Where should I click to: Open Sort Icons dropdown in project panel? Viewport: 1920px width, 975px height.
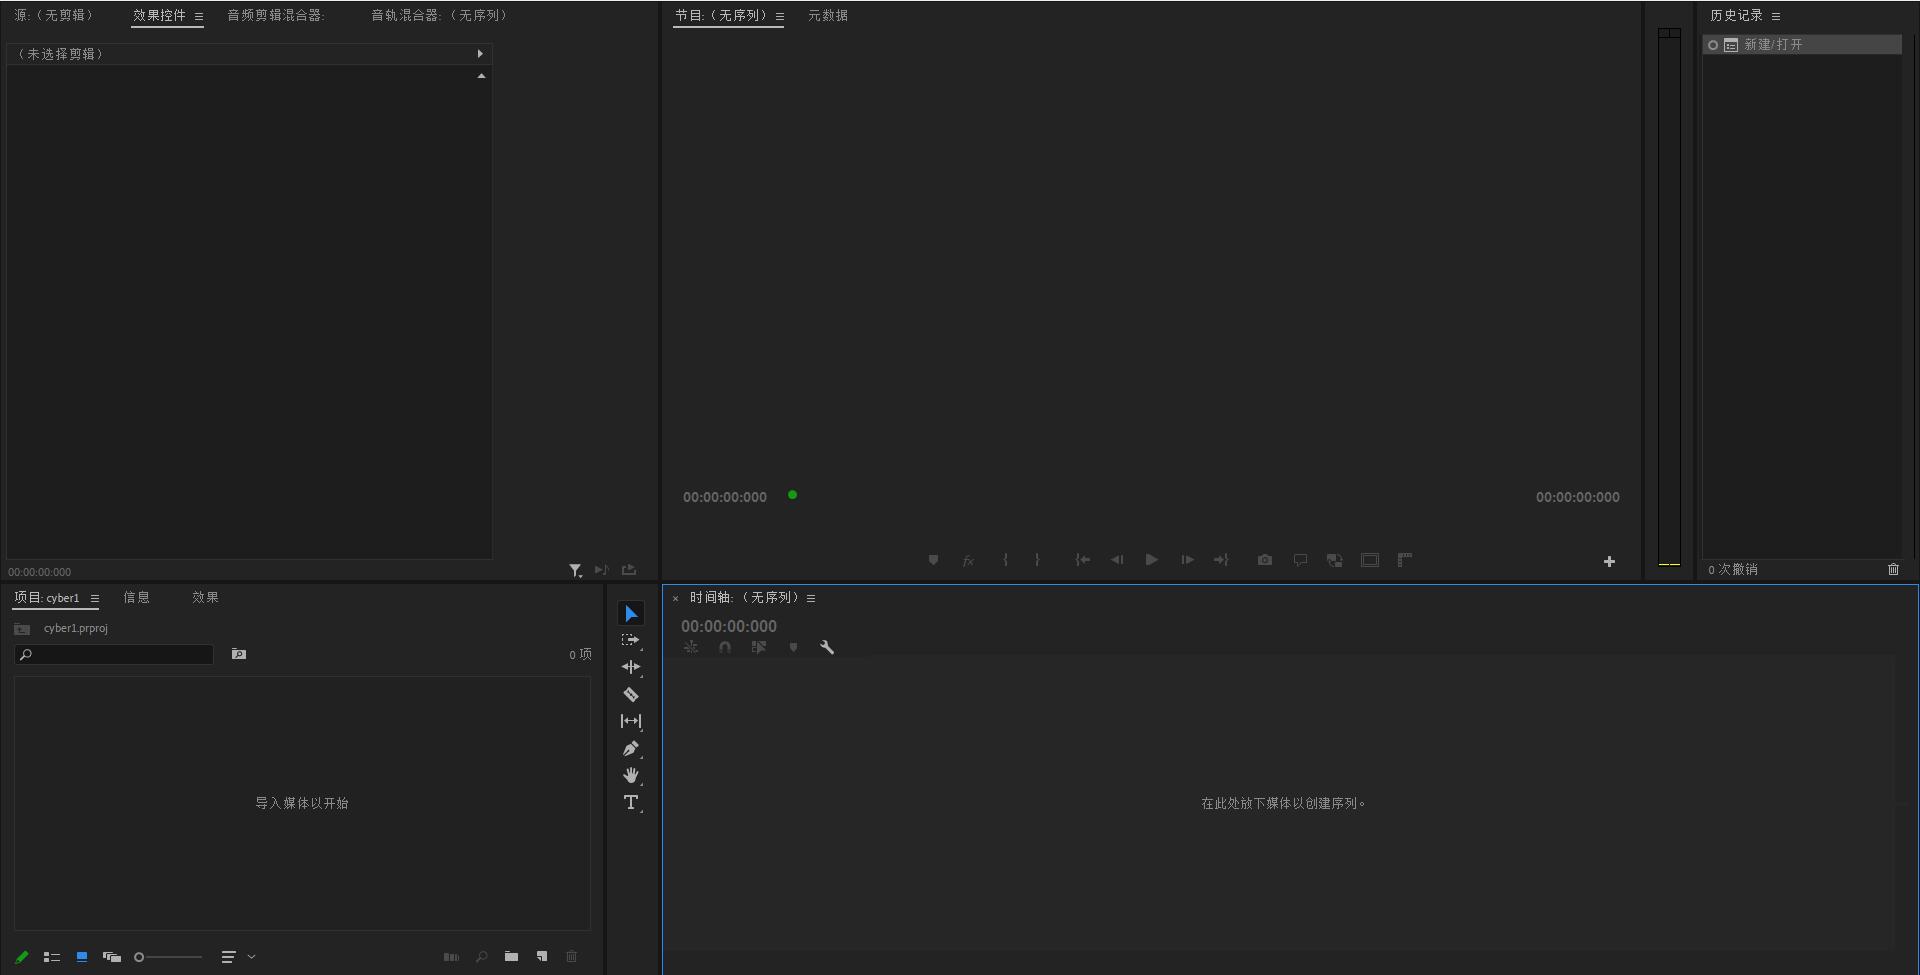click(x=238, y=957)
